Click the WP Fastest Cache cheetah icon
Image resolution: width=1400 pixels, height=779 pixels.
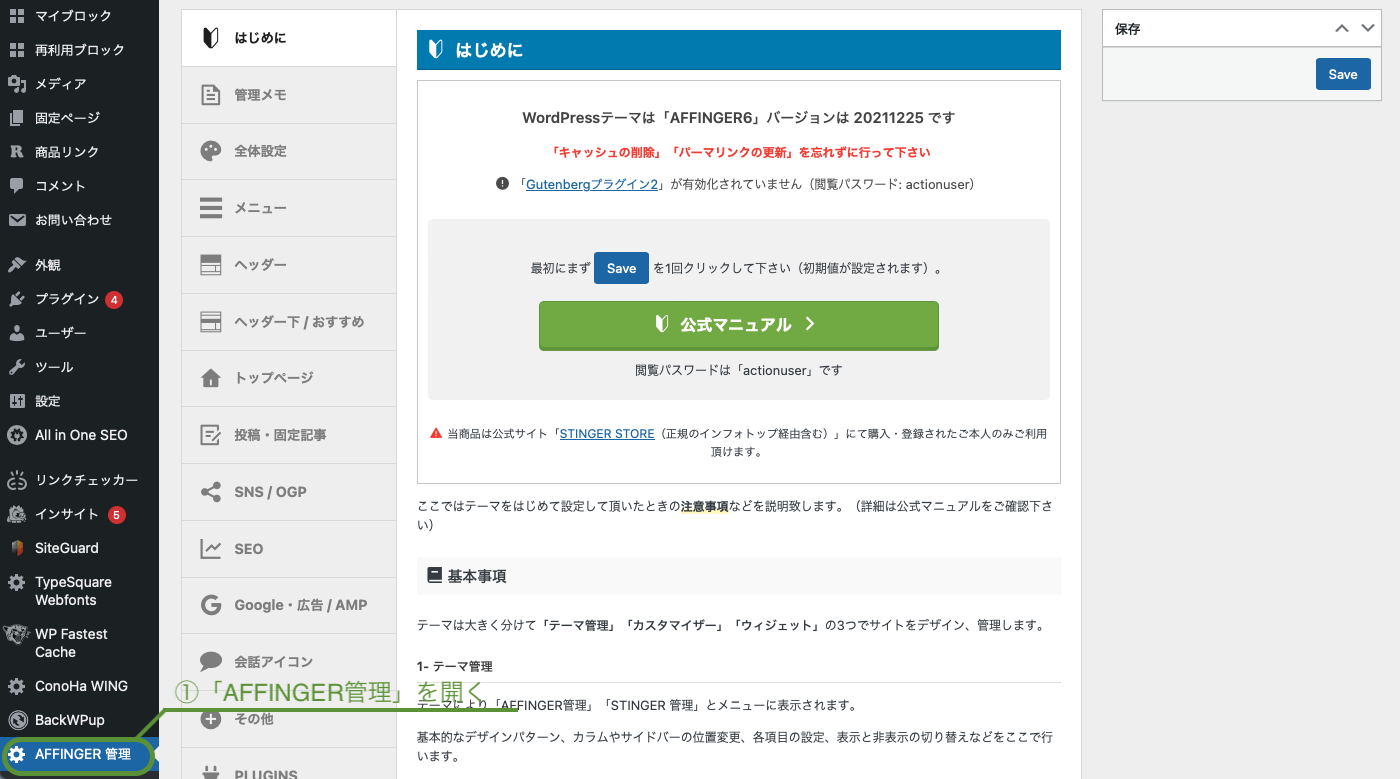pos(16,634)
